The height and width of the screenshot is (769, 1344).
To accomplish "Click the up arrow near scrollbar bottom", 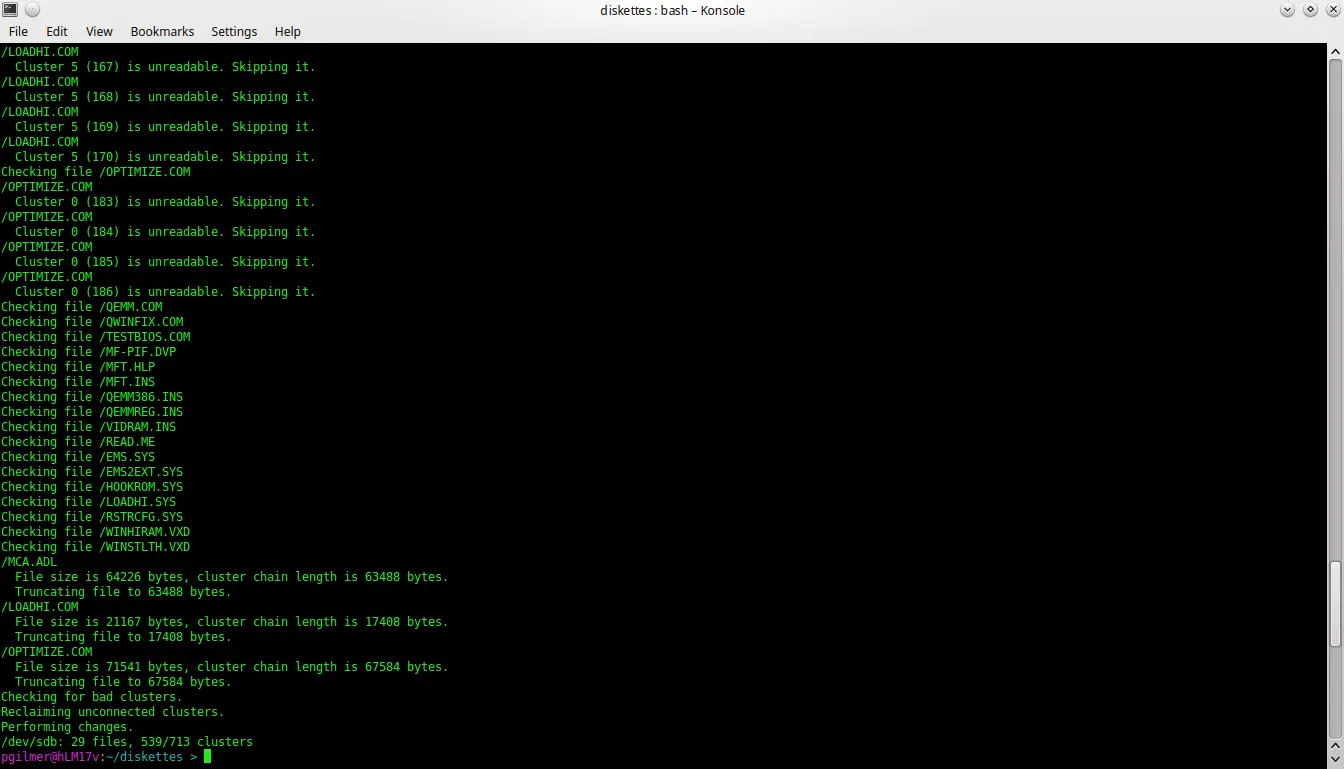I will 1335,745.
